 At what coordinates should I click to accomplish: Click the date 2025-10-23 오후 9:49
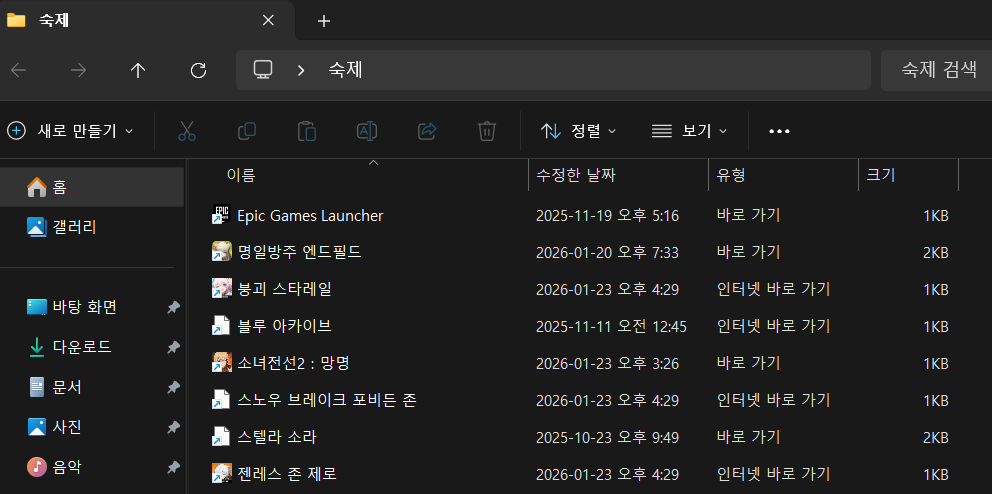[x=607, y=436]
